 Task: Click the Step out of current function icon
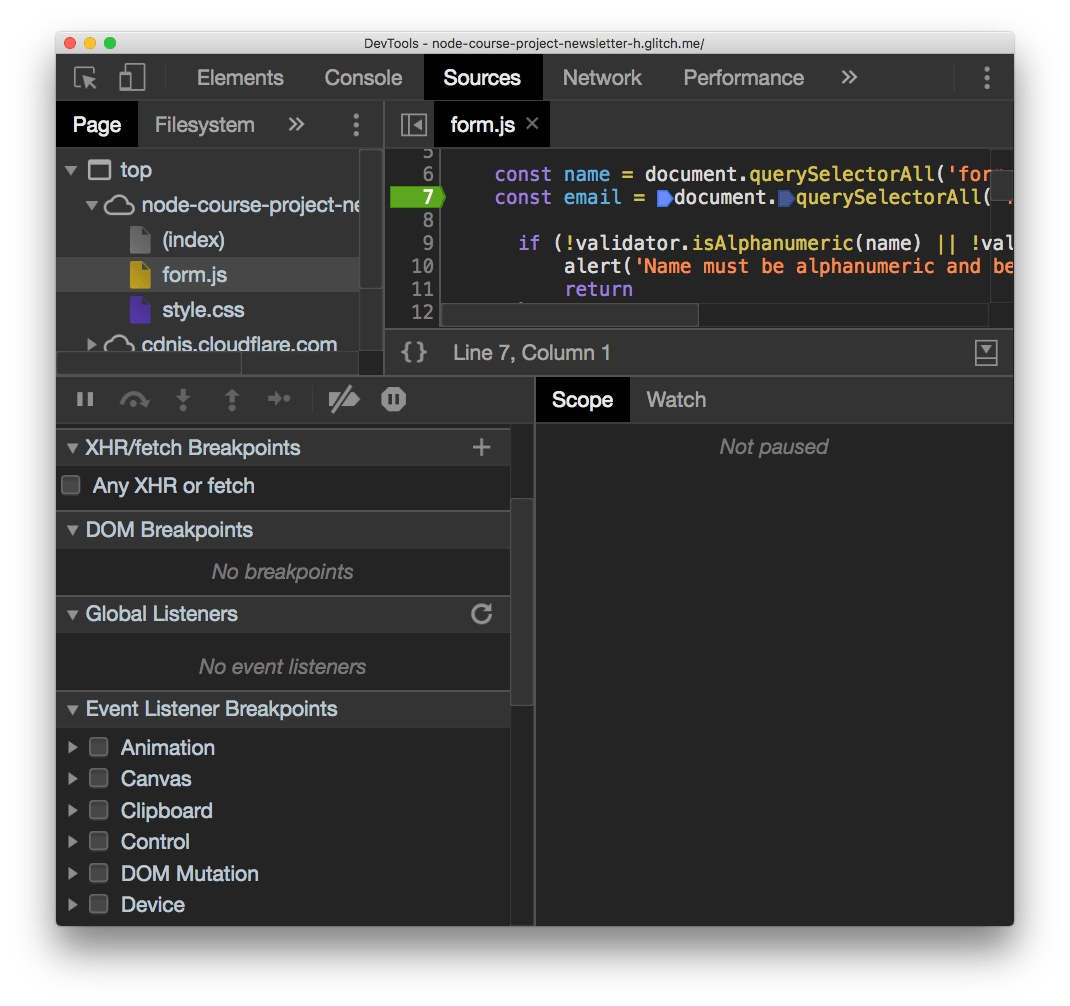(231, 399)
